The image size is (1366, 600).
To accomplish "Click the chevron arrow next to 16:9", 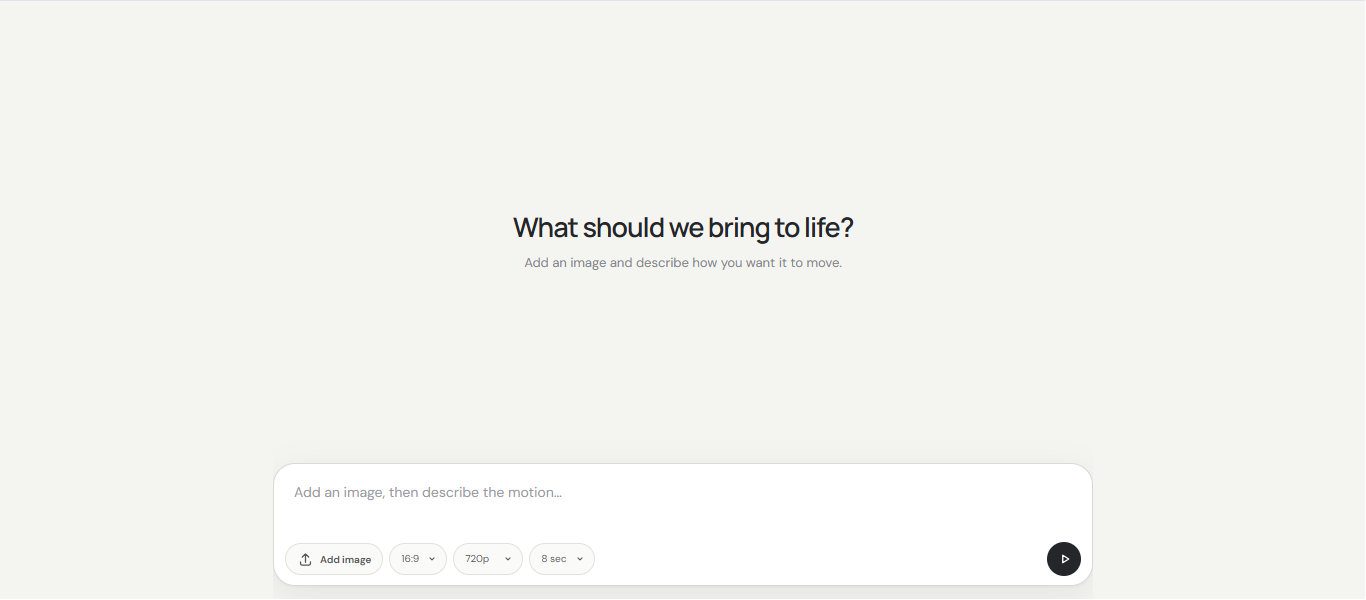I will pos(432,559).
